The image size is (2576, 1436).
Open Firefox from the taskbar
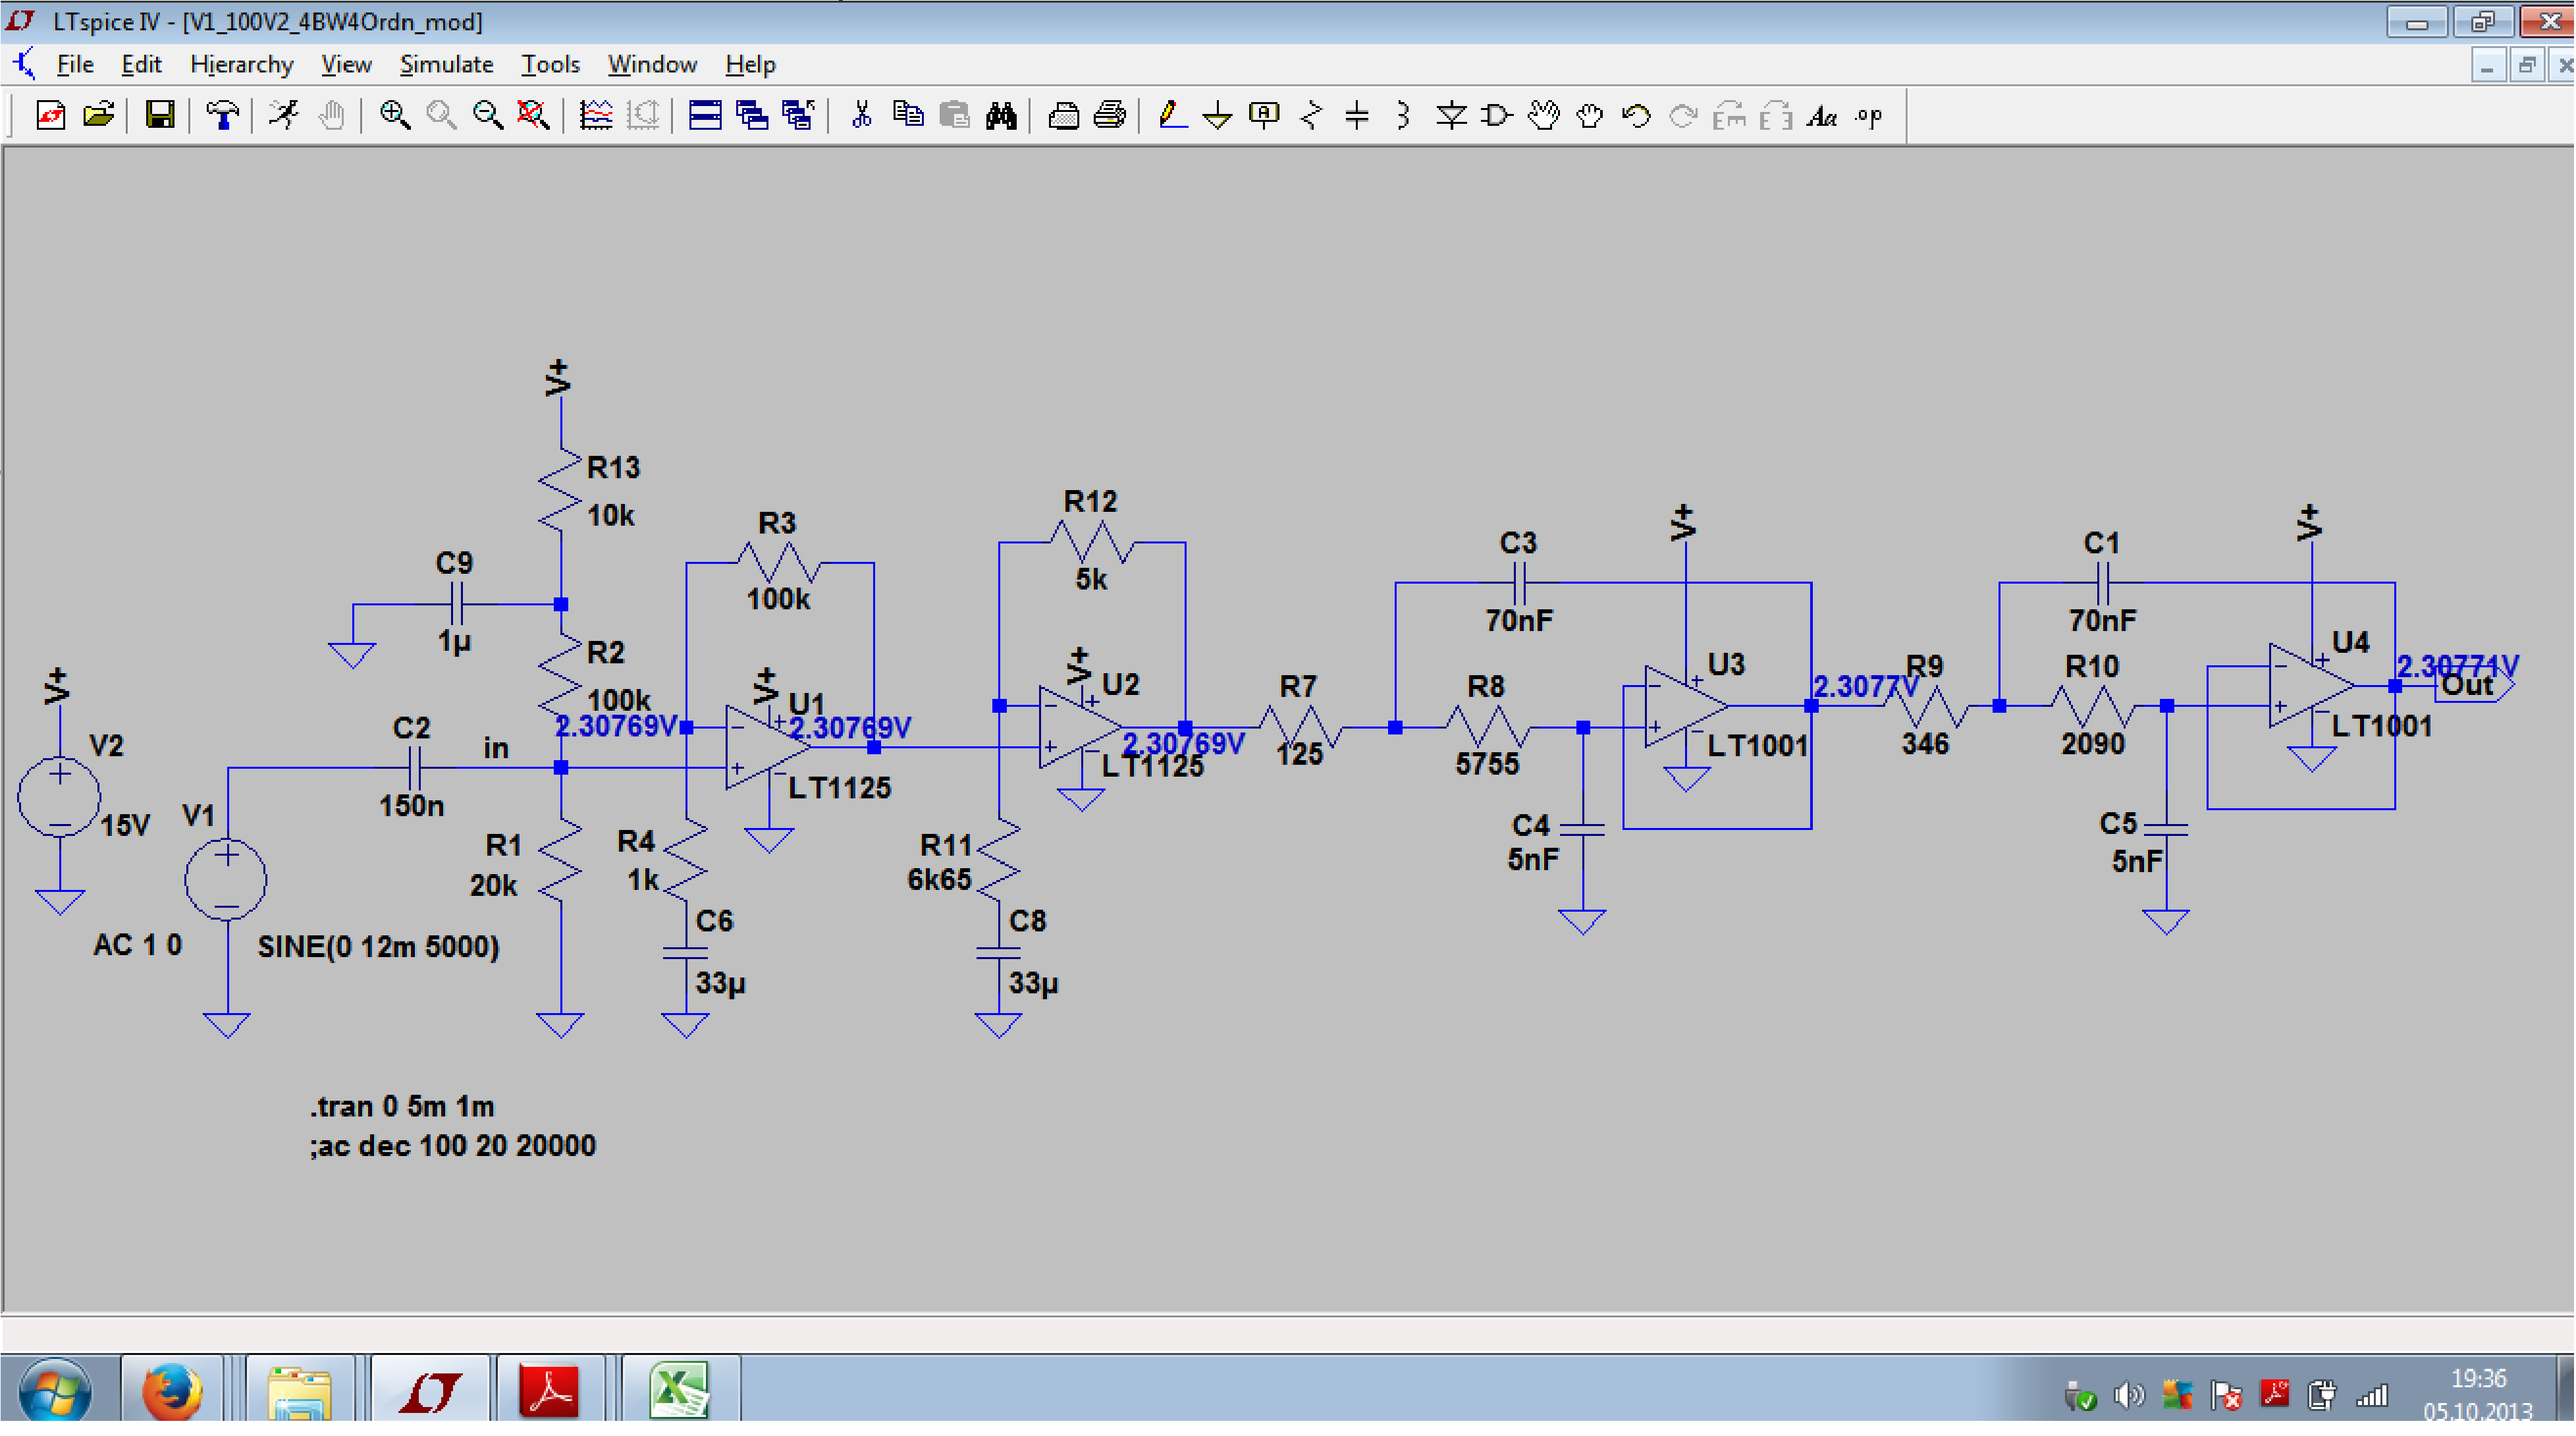pyautogui.click(x=171, y=1389)
